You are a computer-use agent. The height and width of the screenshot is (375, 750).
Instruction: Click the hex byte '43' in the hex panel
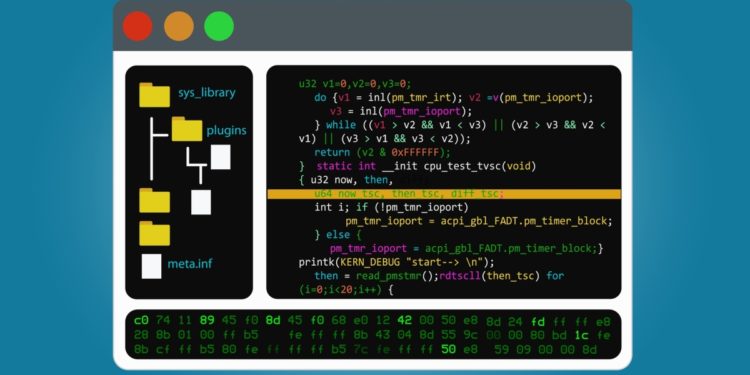click(x=382, y=334)
